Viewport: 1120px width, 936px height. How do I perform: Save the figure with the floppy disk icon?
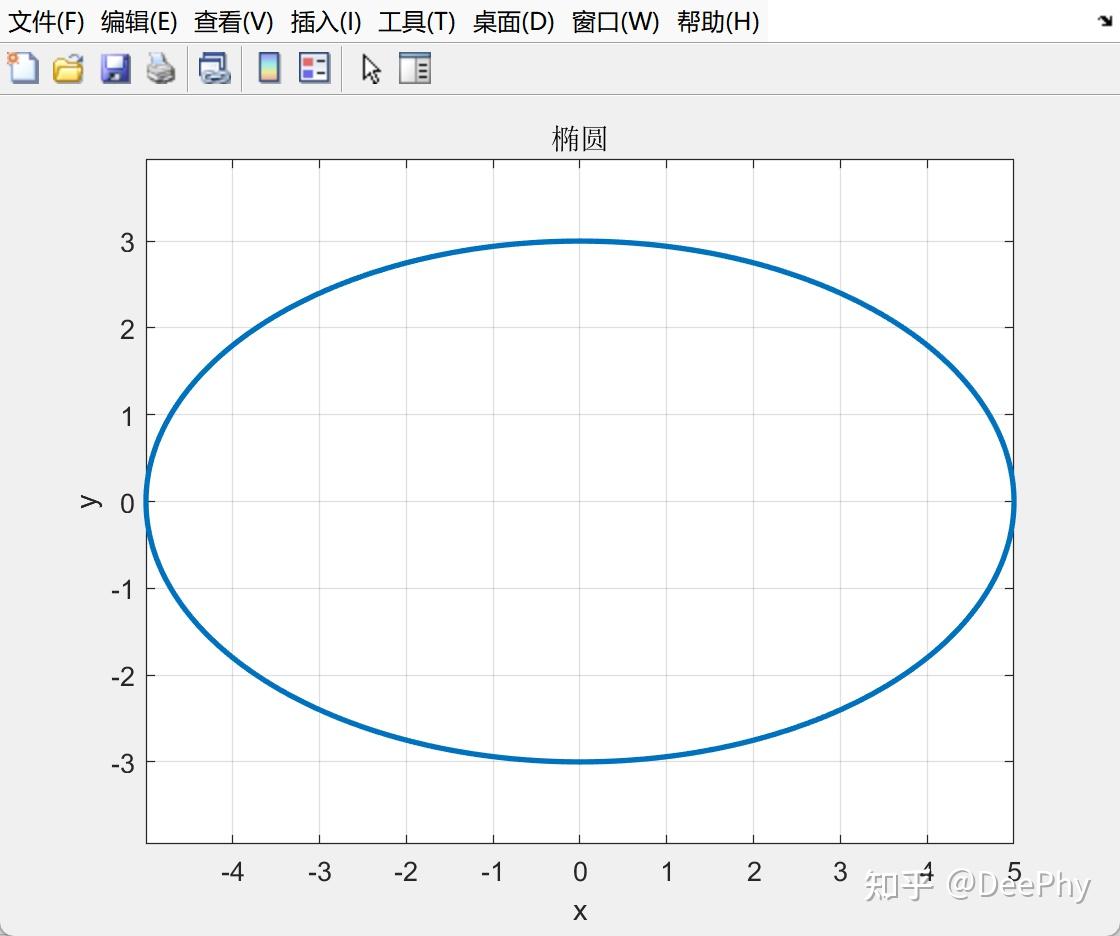pyautogui.click(x=115, y=69)
